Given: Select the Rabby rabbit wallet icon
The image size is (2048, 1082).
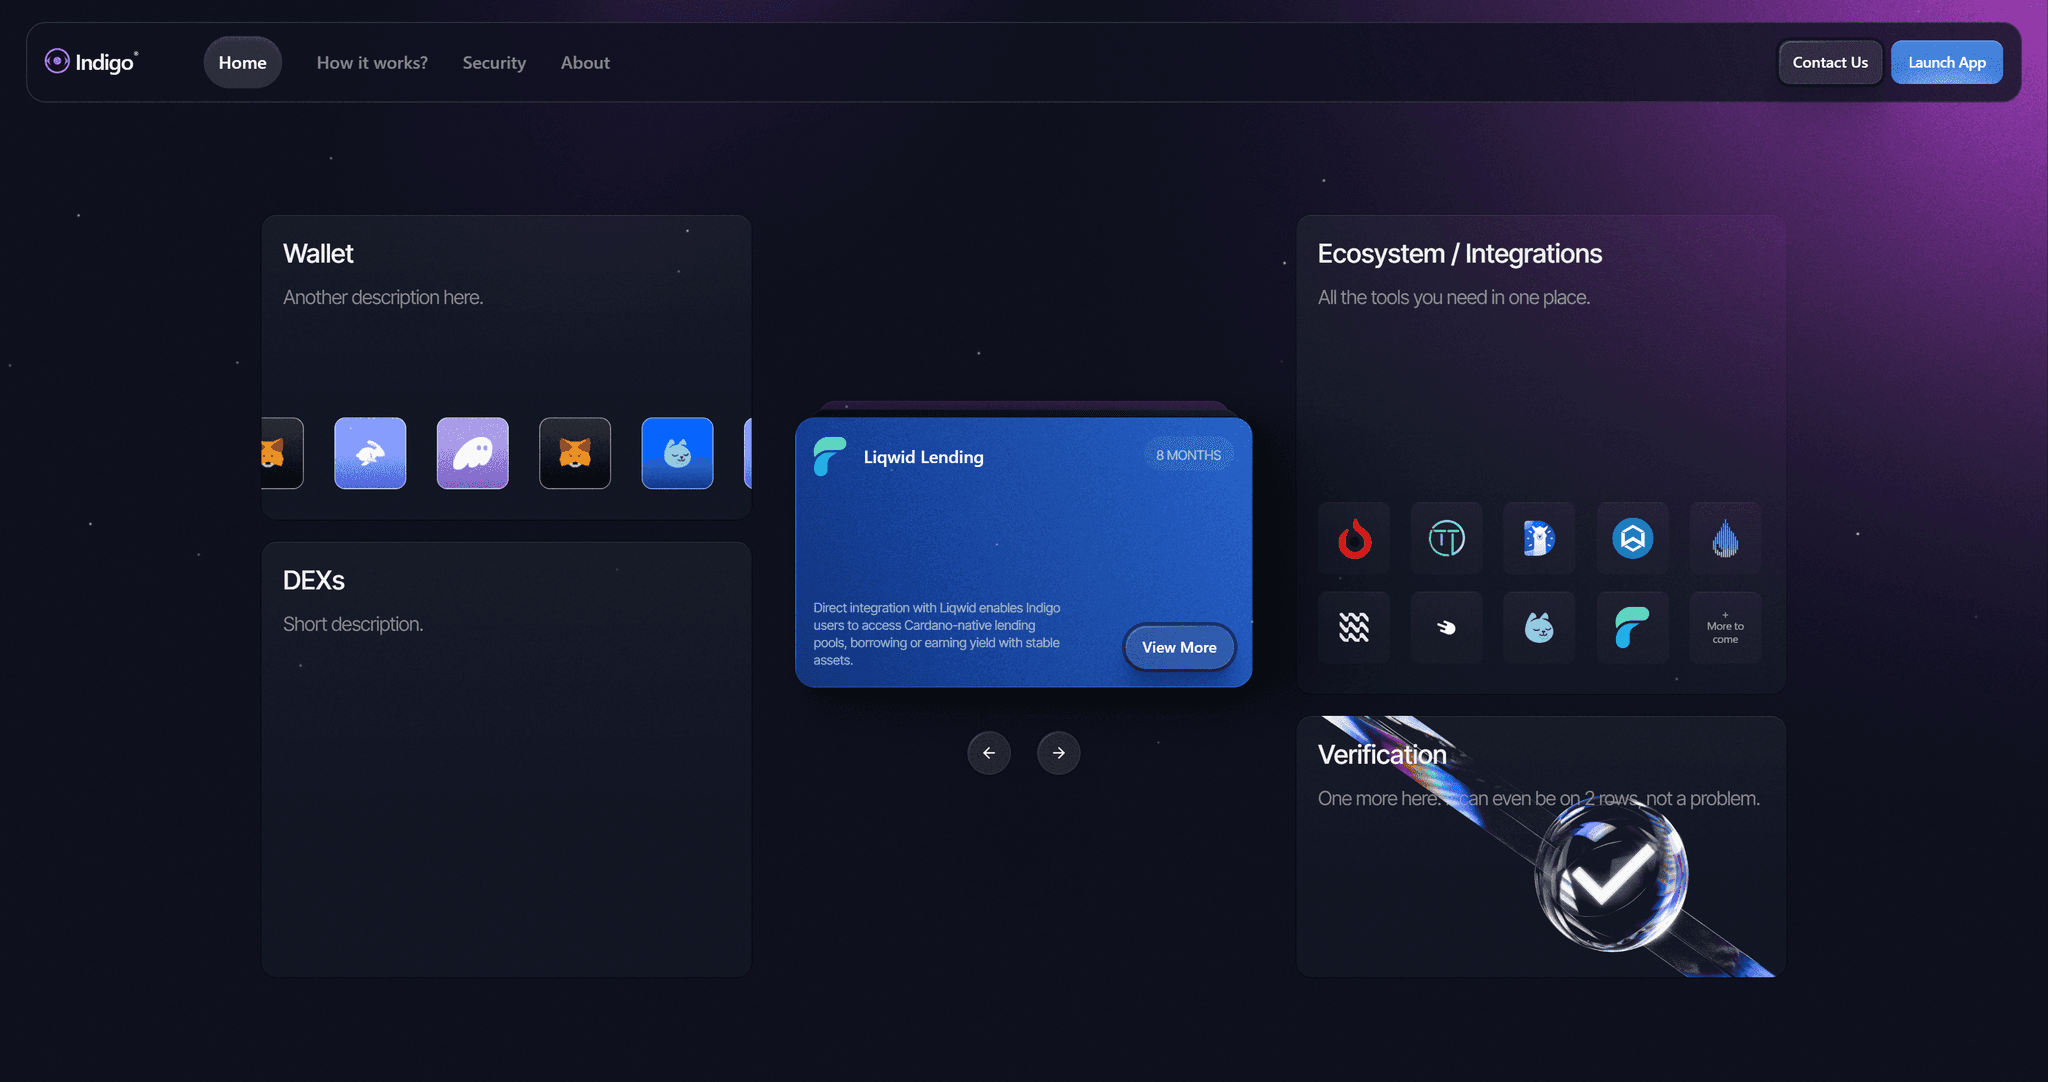Looking at the screenshot, I should click(370, 453).
